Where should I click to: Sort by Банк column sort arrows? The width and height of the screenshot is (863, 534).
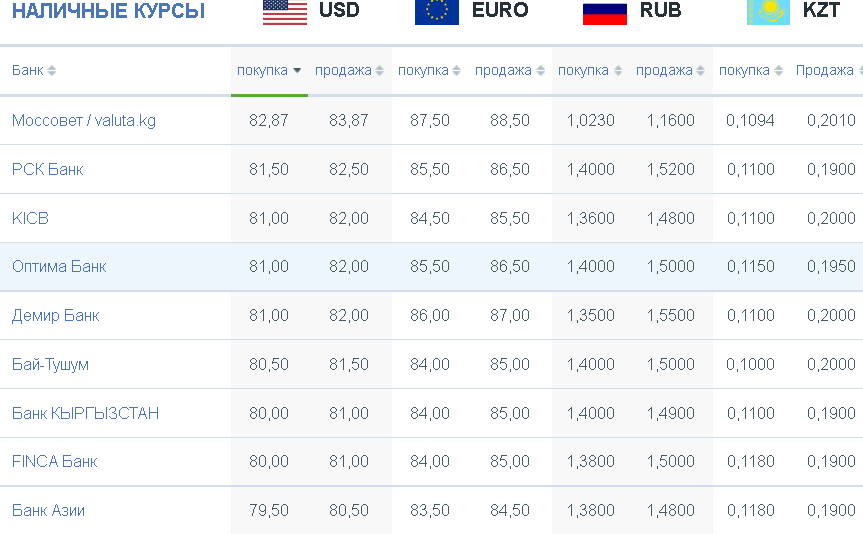(x=51, y=70)
